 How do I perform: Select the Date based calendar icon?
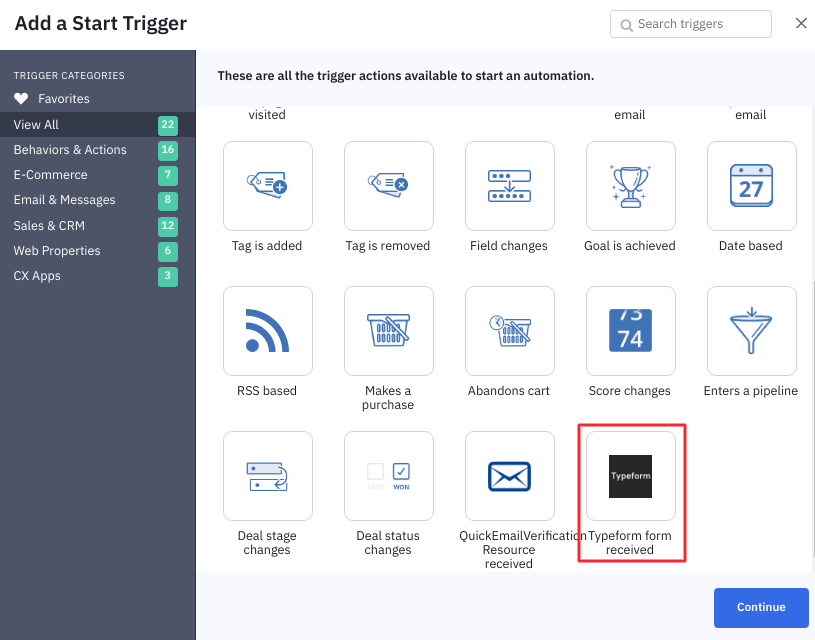point(752,186)
